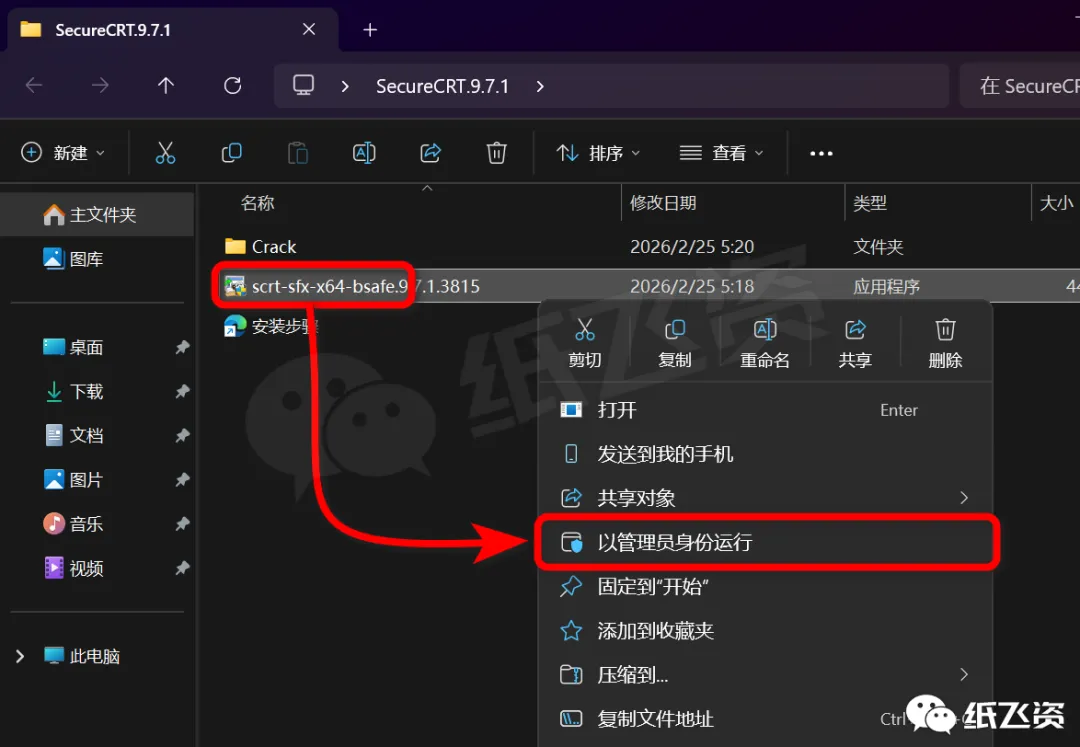The image size is (1080, 747).
Task: Unpin 文档 using its pin icon
Action: click(x=182, y=435)
